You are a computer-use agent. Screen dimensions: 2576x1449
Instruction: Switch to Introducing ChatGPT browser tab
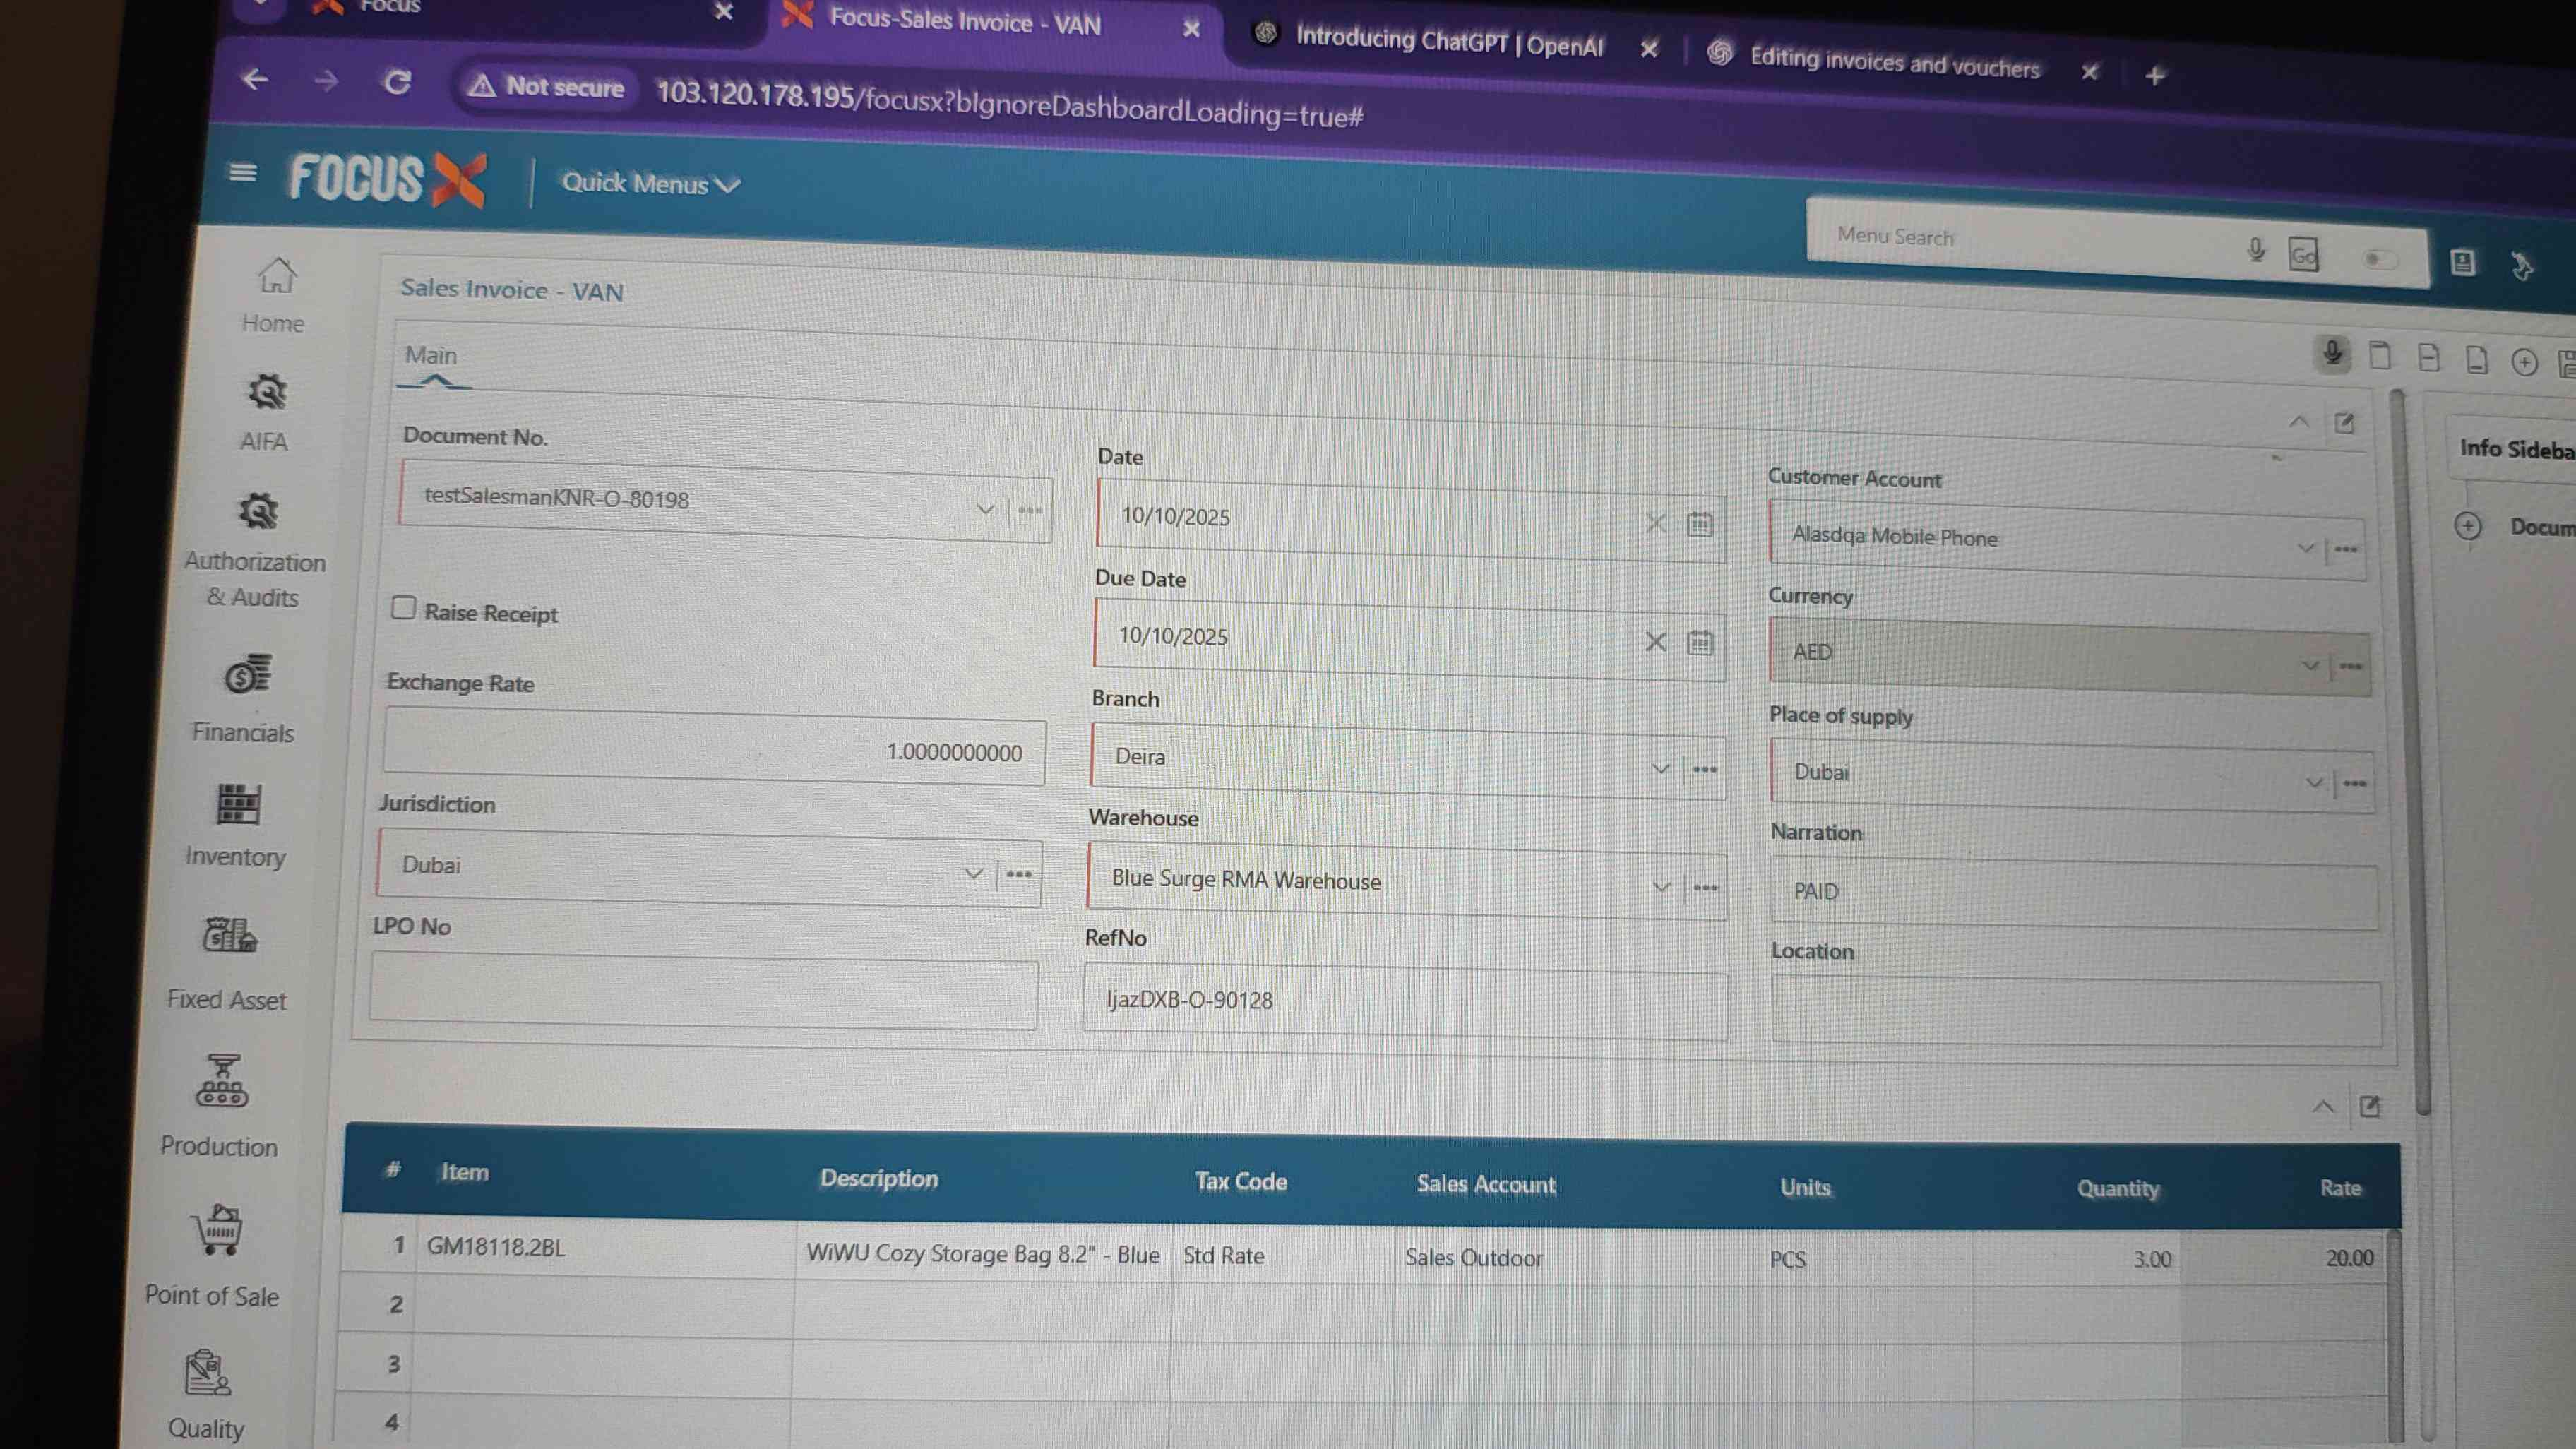point(1448,42)
